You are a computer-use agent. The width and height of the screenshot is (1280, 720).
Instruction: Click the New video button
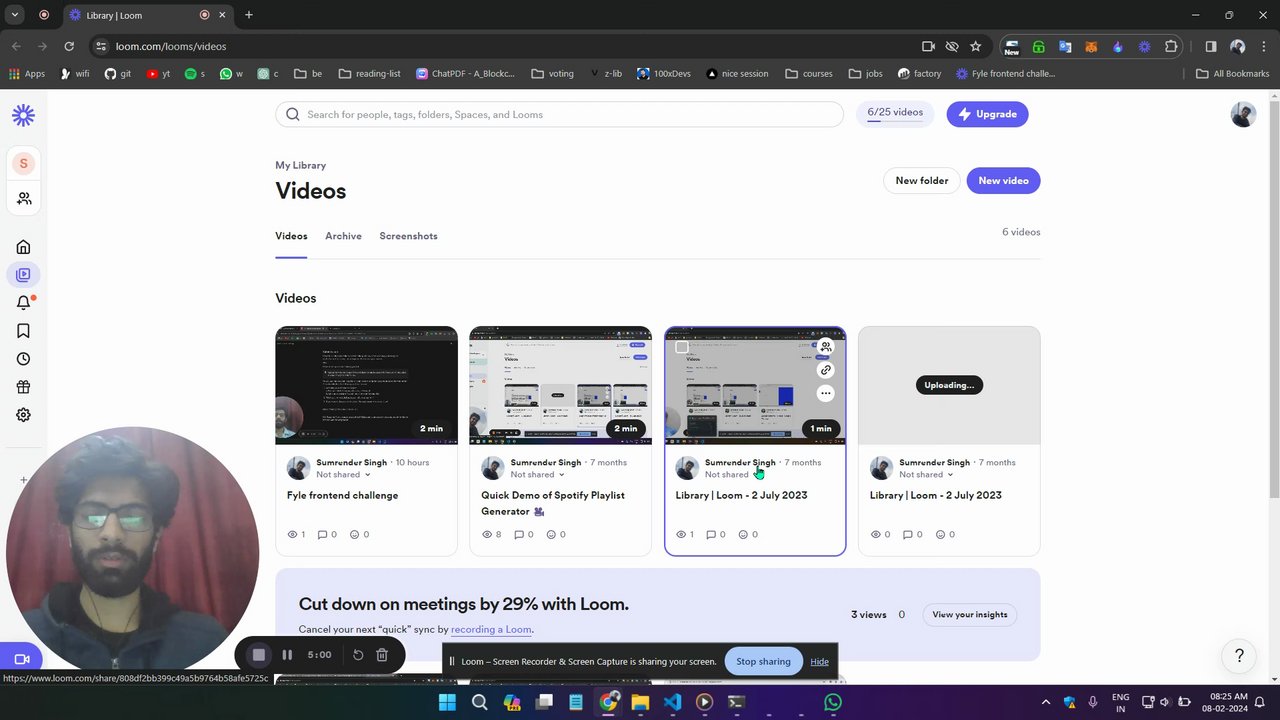(x=1003, y=181)
